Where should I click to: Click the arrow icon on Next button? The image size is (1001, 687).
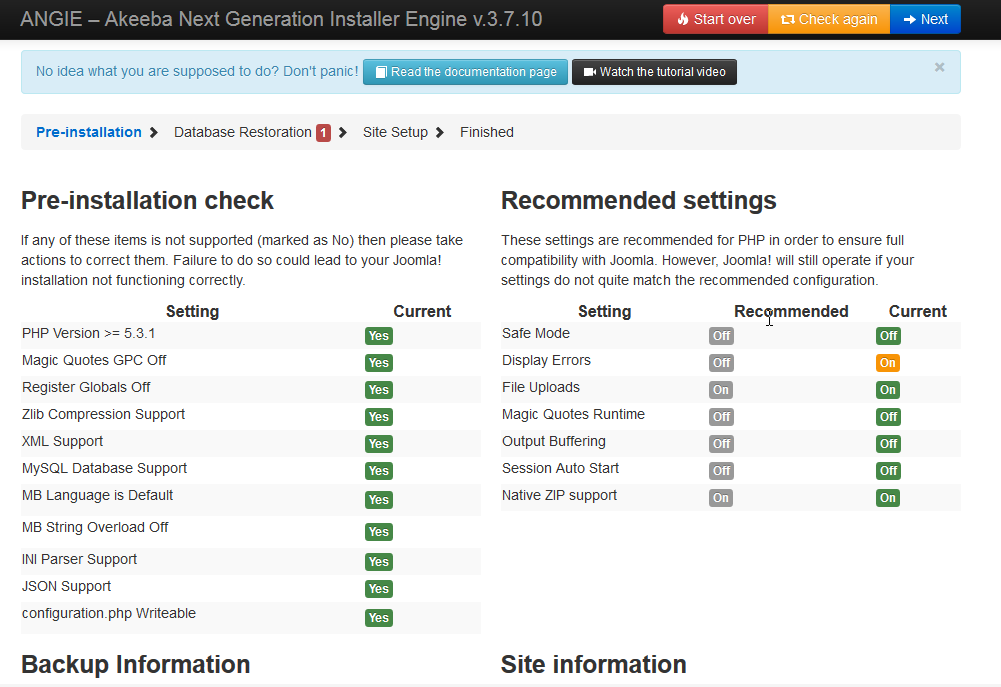coord(909,19)
